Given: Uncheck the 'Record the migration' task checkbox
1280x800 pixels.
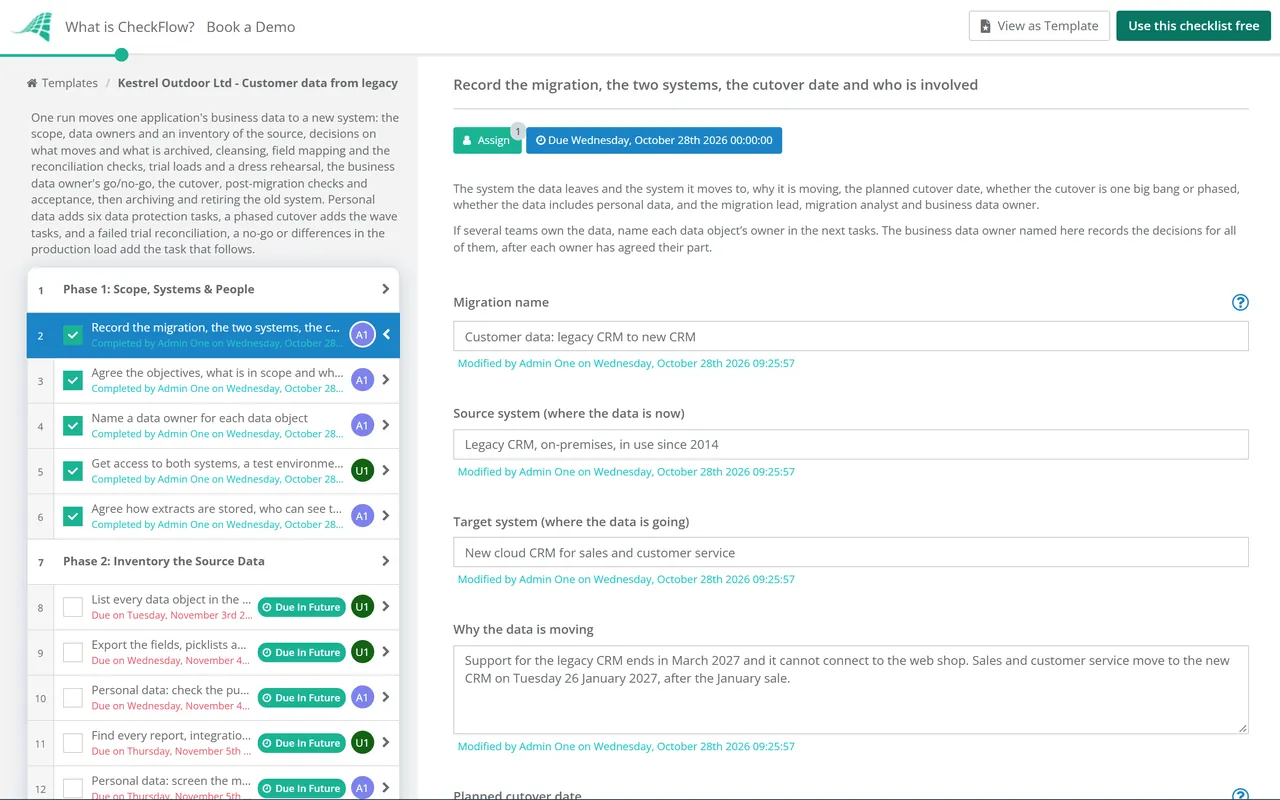Looking at the screenshot, I should point(73,335).
